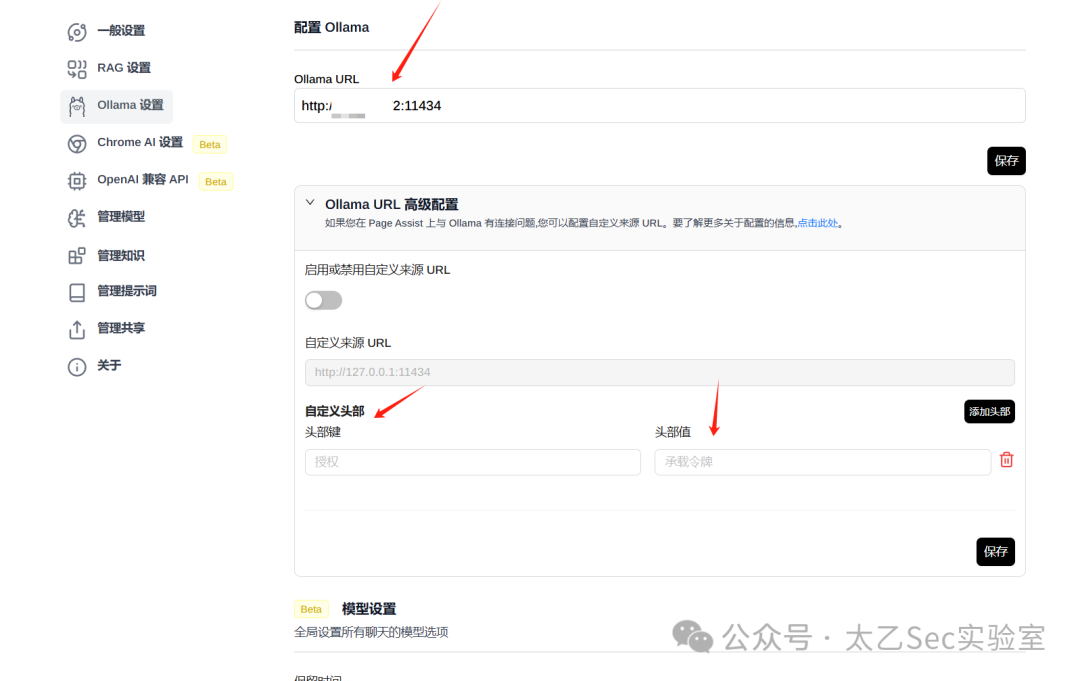Click the 配置 Ollama heading
Image resolution: width=1080 pixels, height=681 pixels.
click(x=331, y=28)
